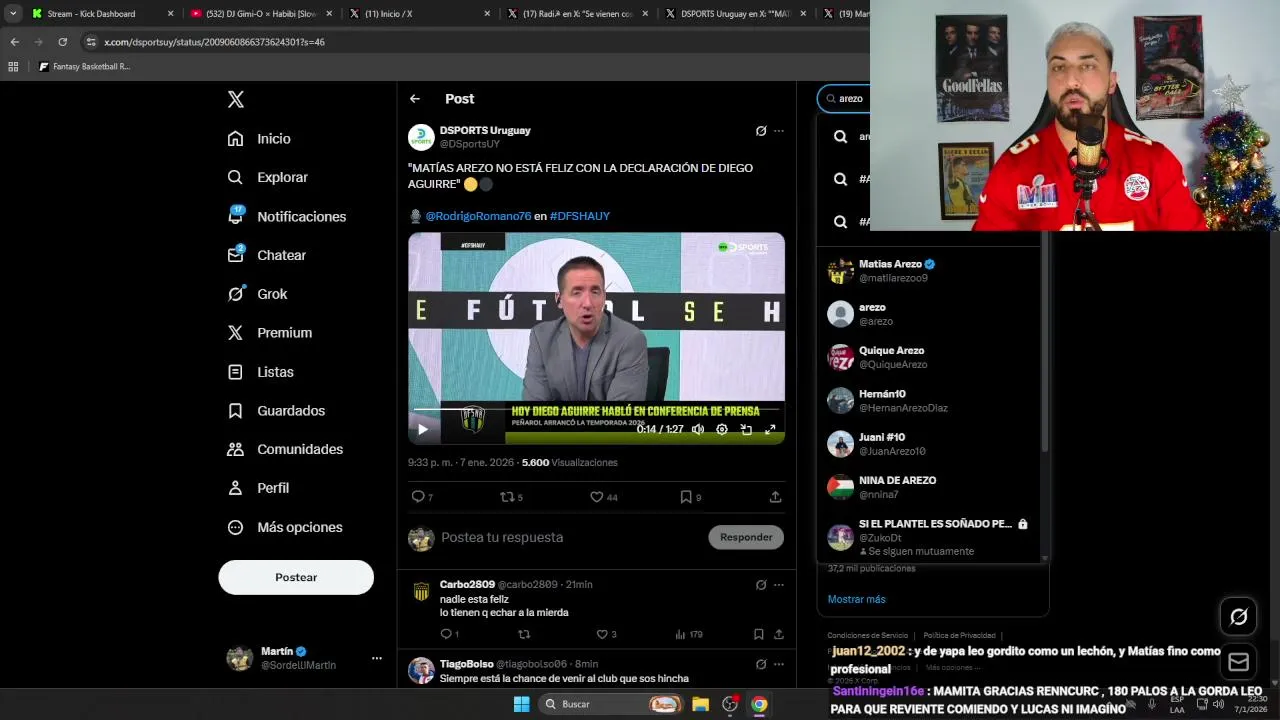Share Carbo2809 reply
The height and width of the screenshot is (720, 1280).
coord(778,634)
